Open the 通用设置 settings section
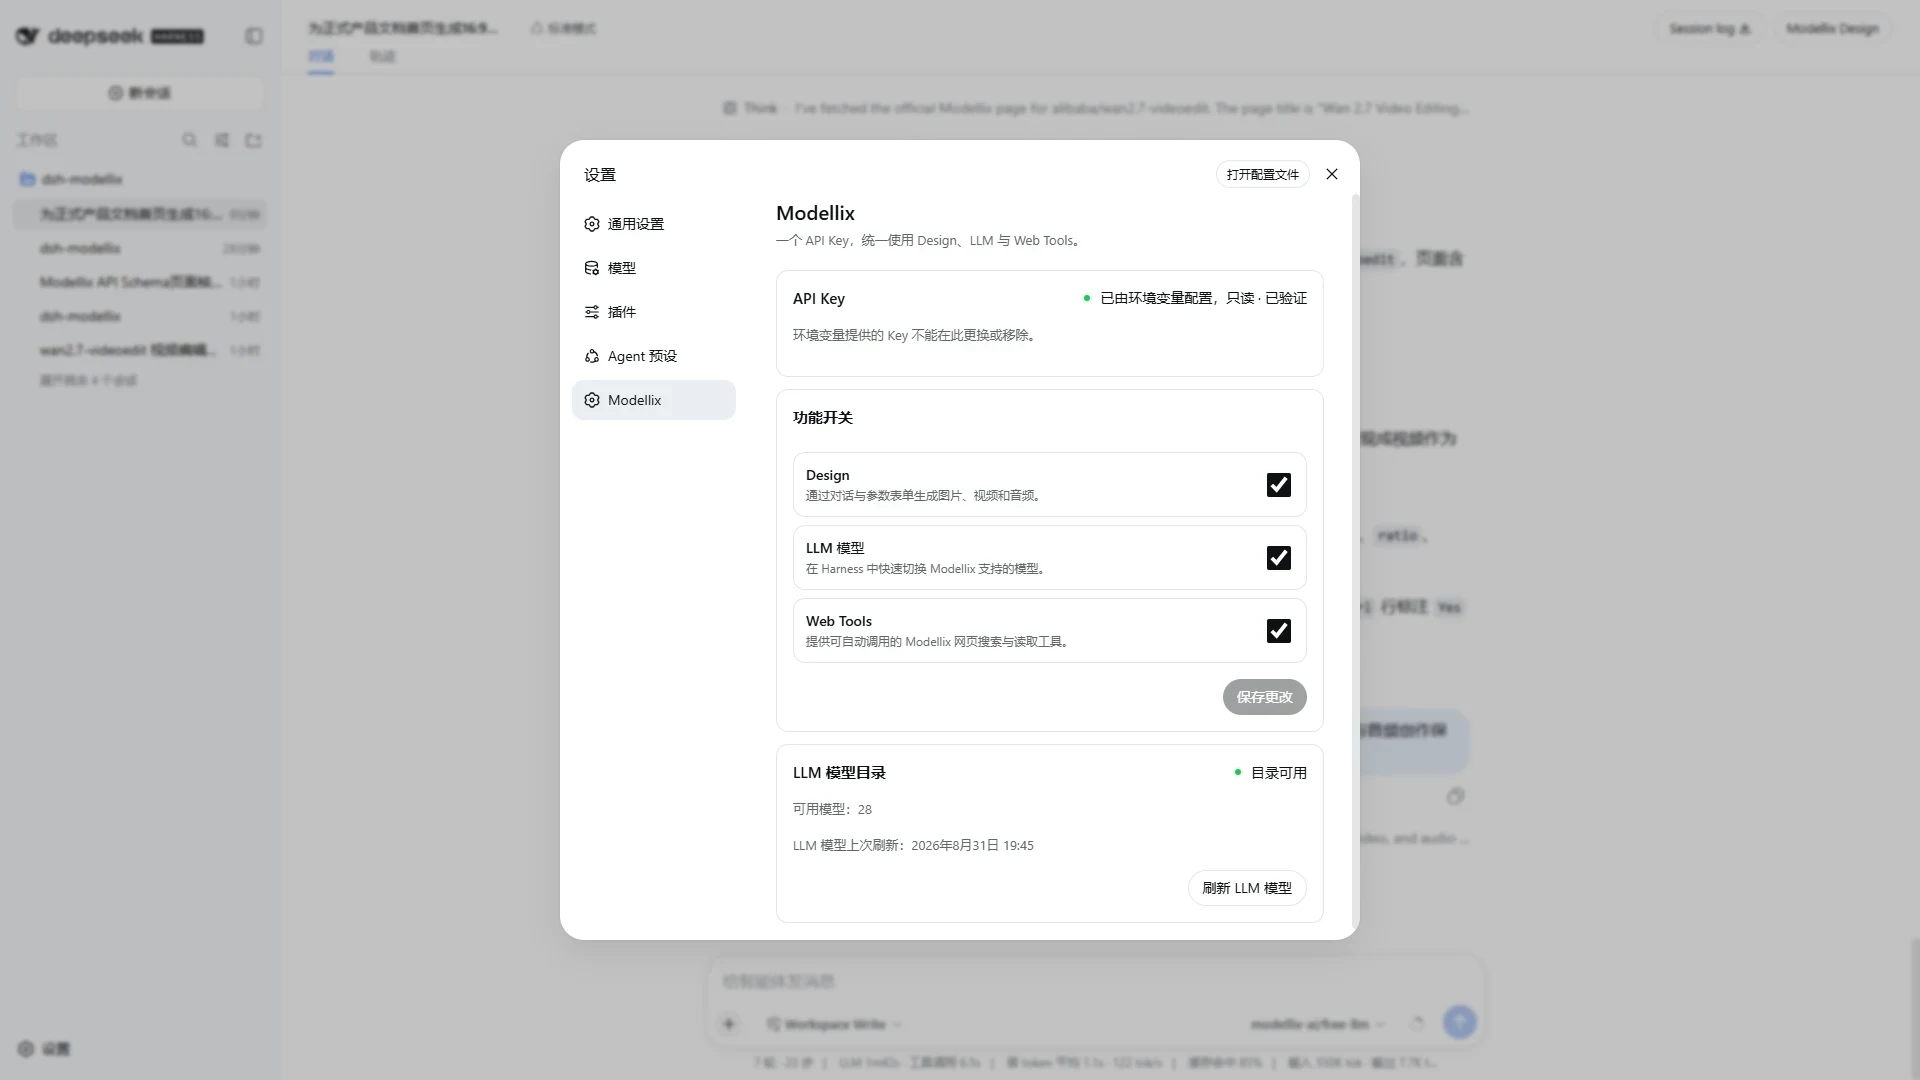1920x1080 pixels. (x=653, y=224)
